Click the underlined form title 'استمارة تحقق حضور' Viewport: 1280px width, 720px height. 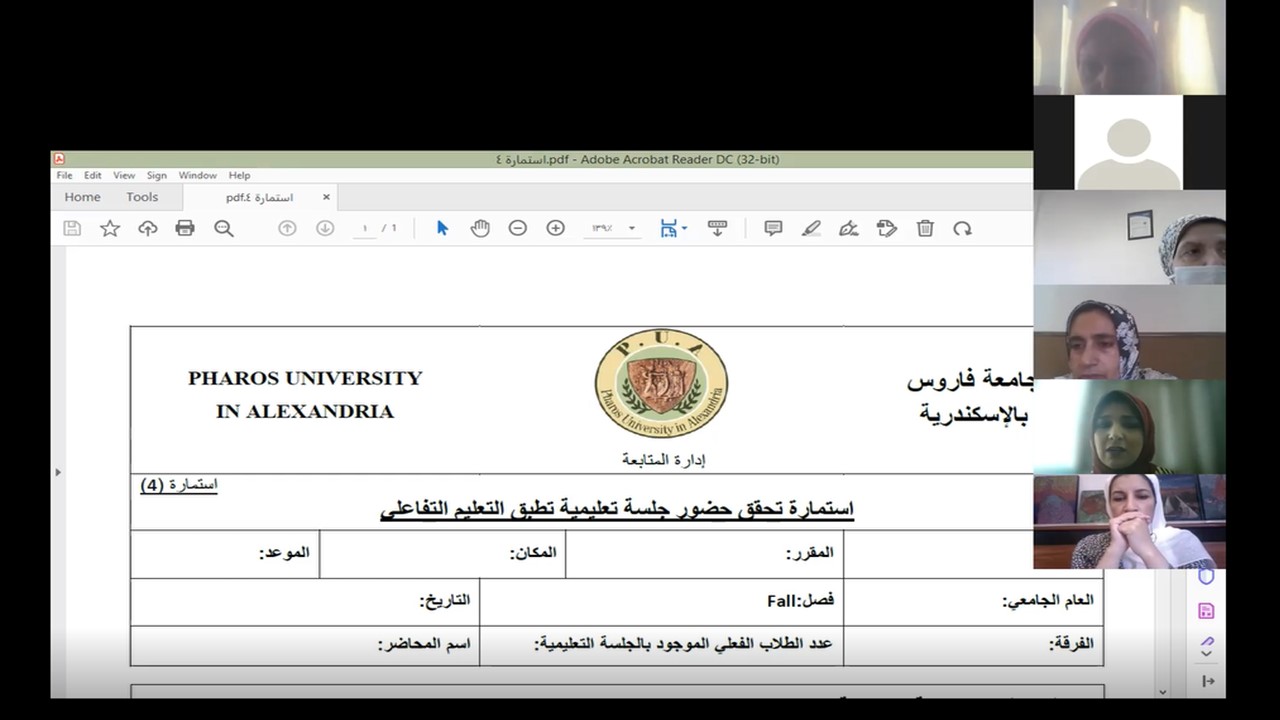617,510
